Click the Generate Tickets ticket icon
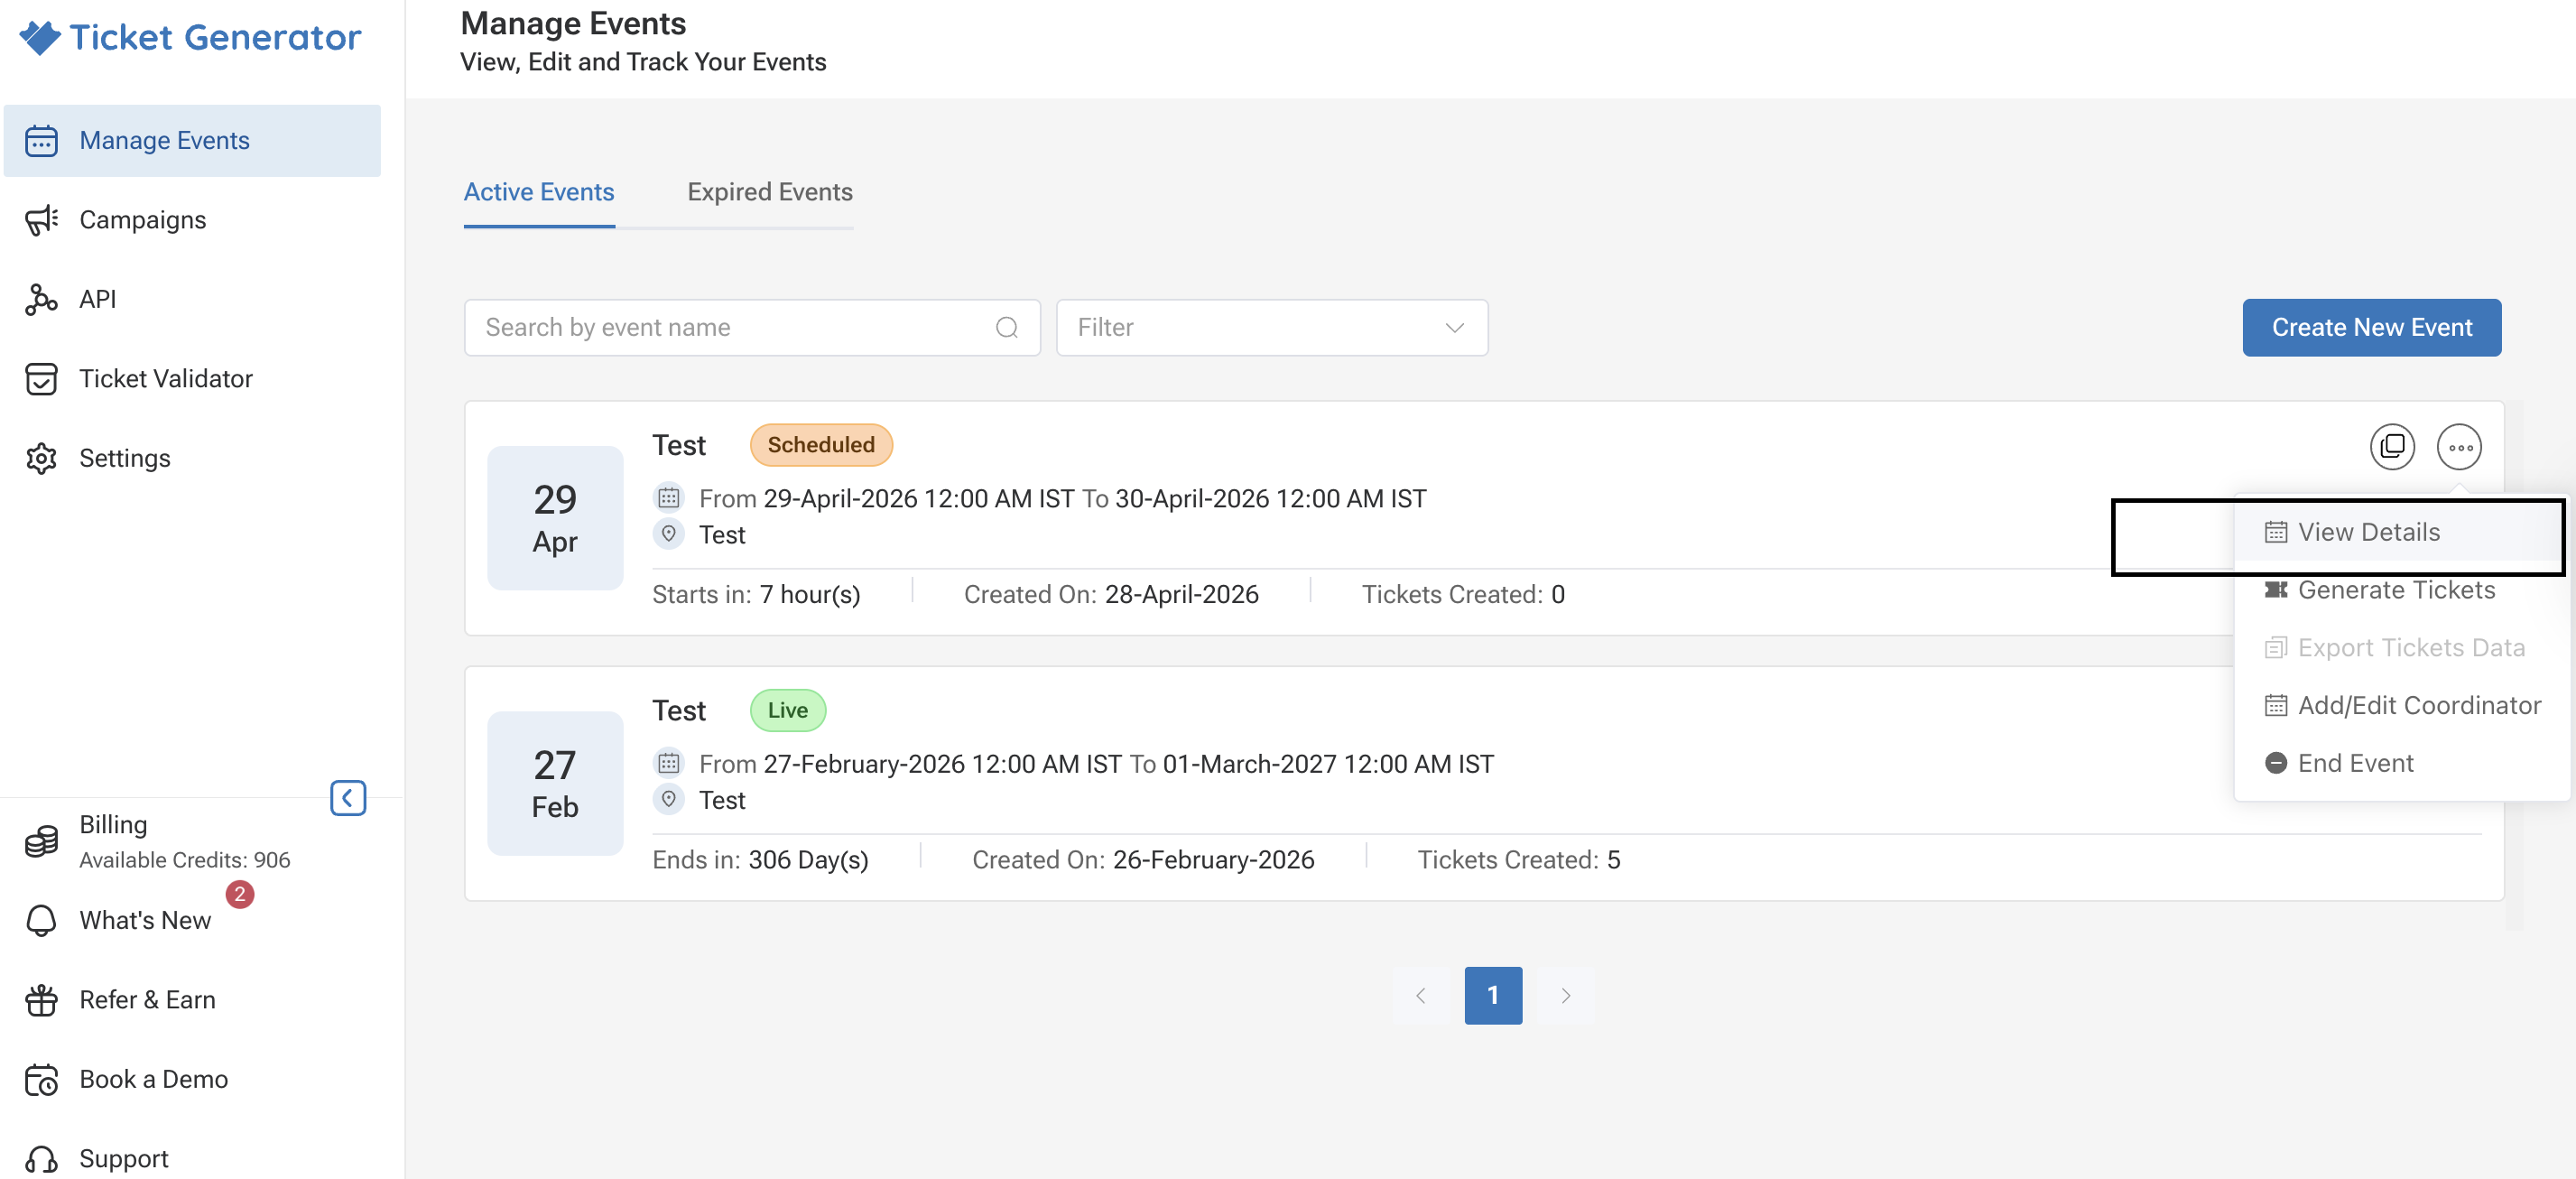2576x1179 pixels. click(x=2276, y=590)
